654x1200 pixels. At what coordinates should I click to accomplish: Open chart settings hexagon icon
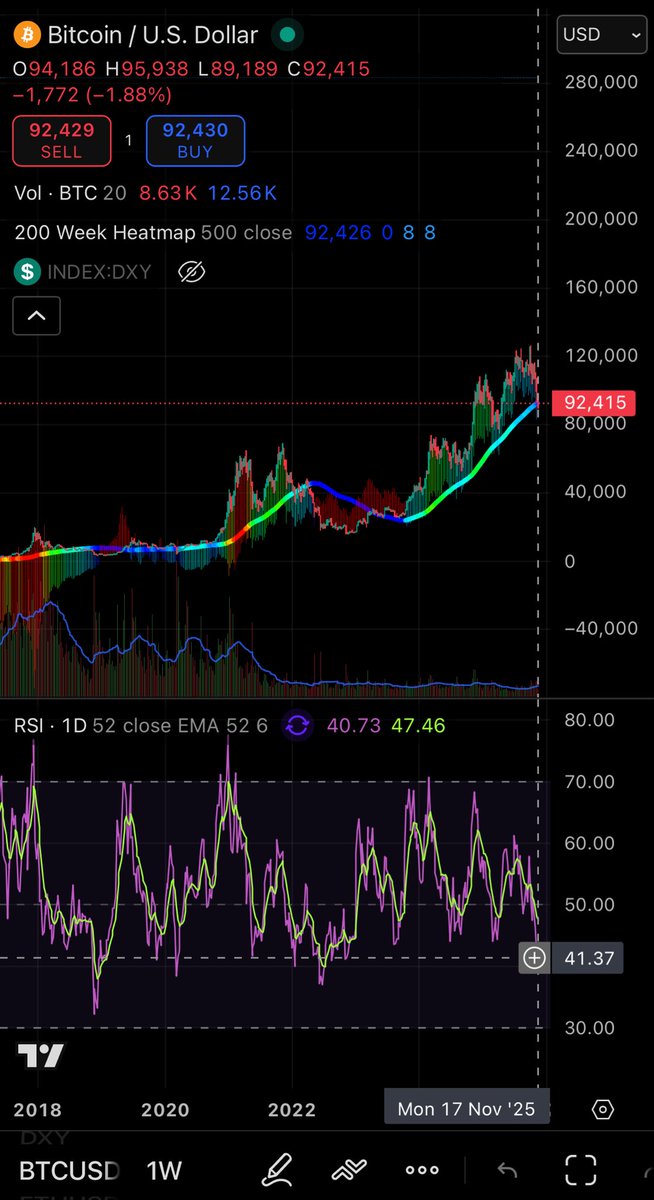(603, 1109)
